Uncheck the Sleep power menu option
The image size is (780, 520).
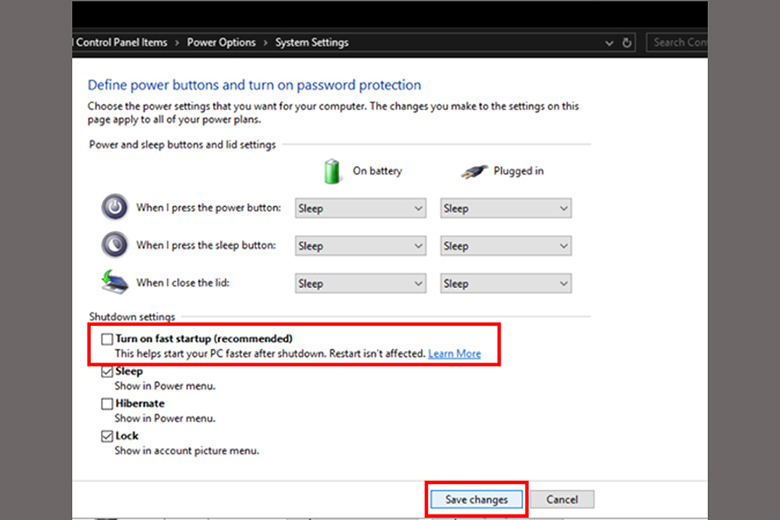107,372
